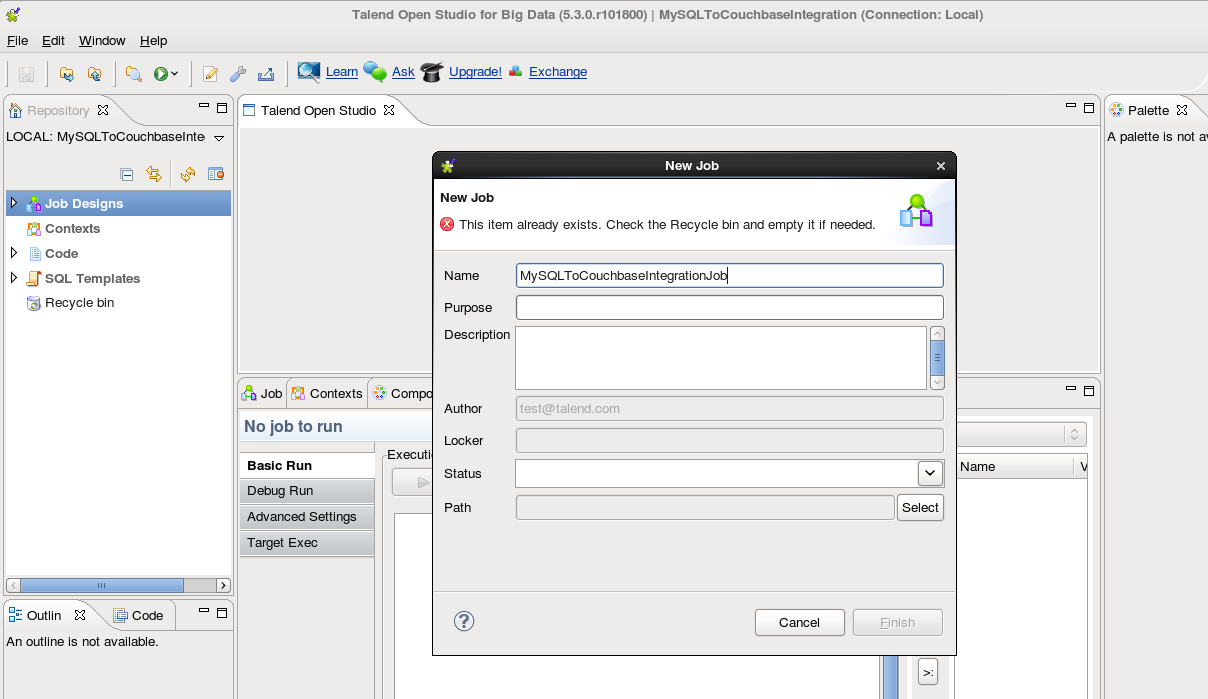Click the Purpose text field
Viewport: 1208px width, 699px height.
[x=729, y=307]
